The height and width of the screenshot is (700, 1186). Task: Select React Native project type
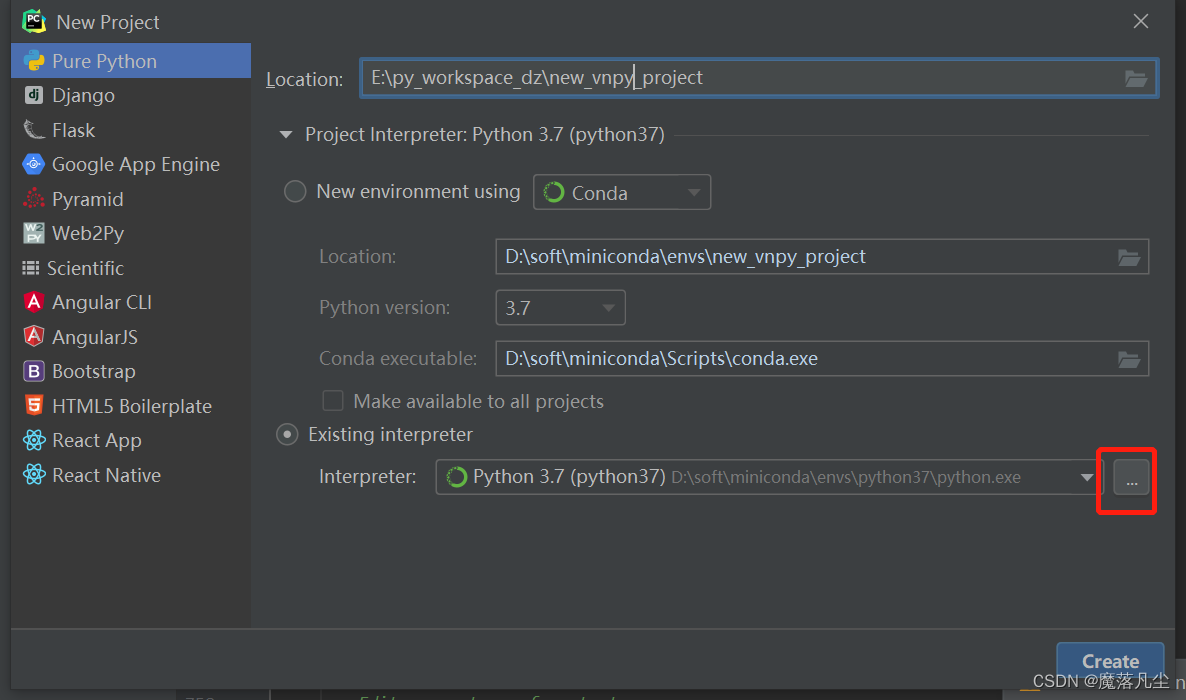[106, 475]
